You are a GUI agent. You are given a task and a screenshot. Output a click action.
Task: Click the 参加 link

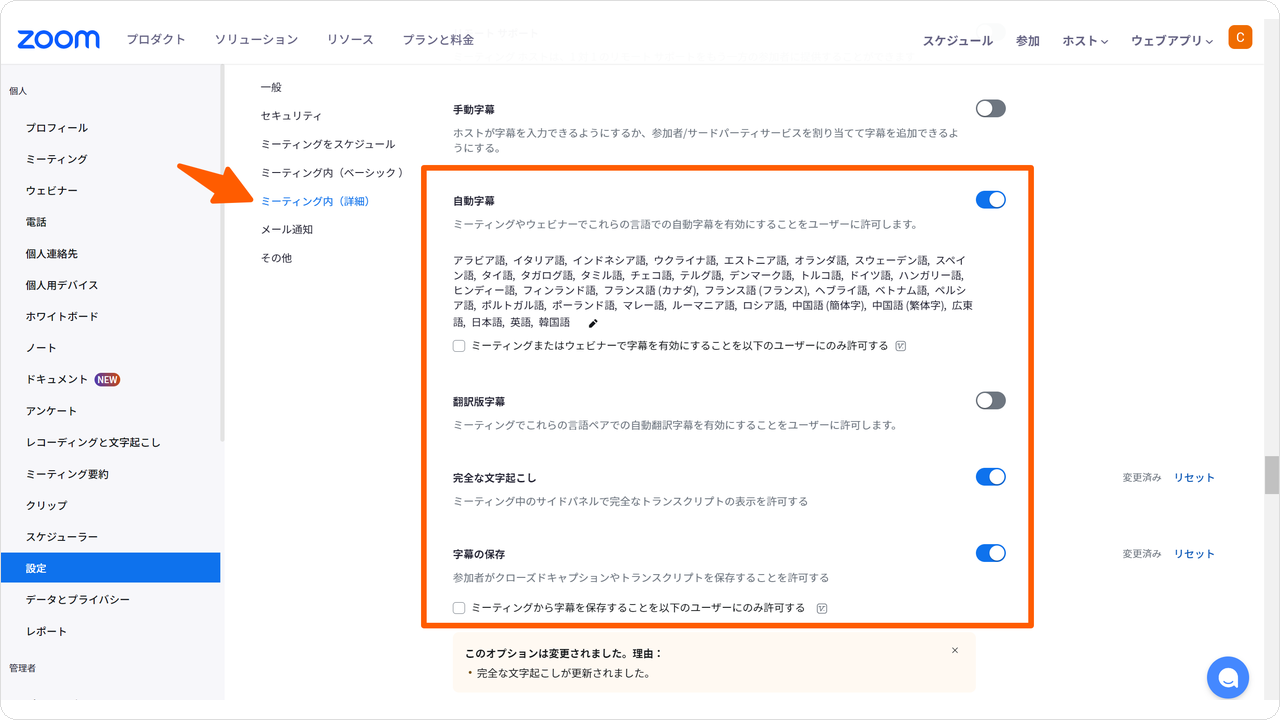[1028, 41]
